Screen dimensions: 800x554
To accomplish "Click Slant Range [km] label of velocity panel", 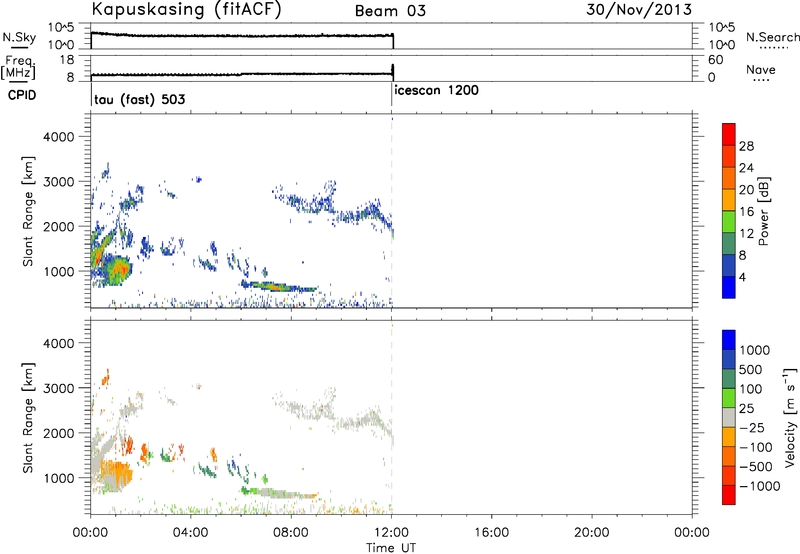I will 28,417.
